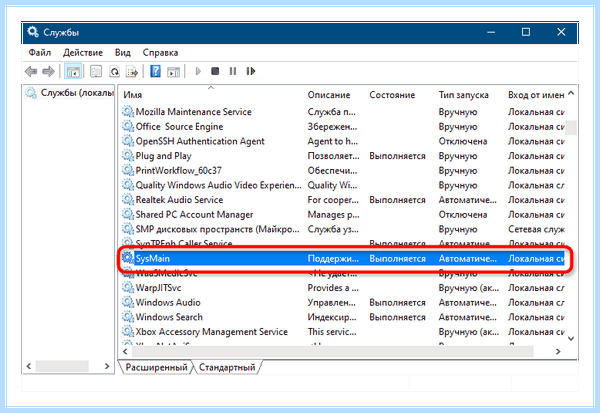The image size is (600, 413).
Task: Select the Mozilla Maintenance Service row
Action: pos(343,112)
